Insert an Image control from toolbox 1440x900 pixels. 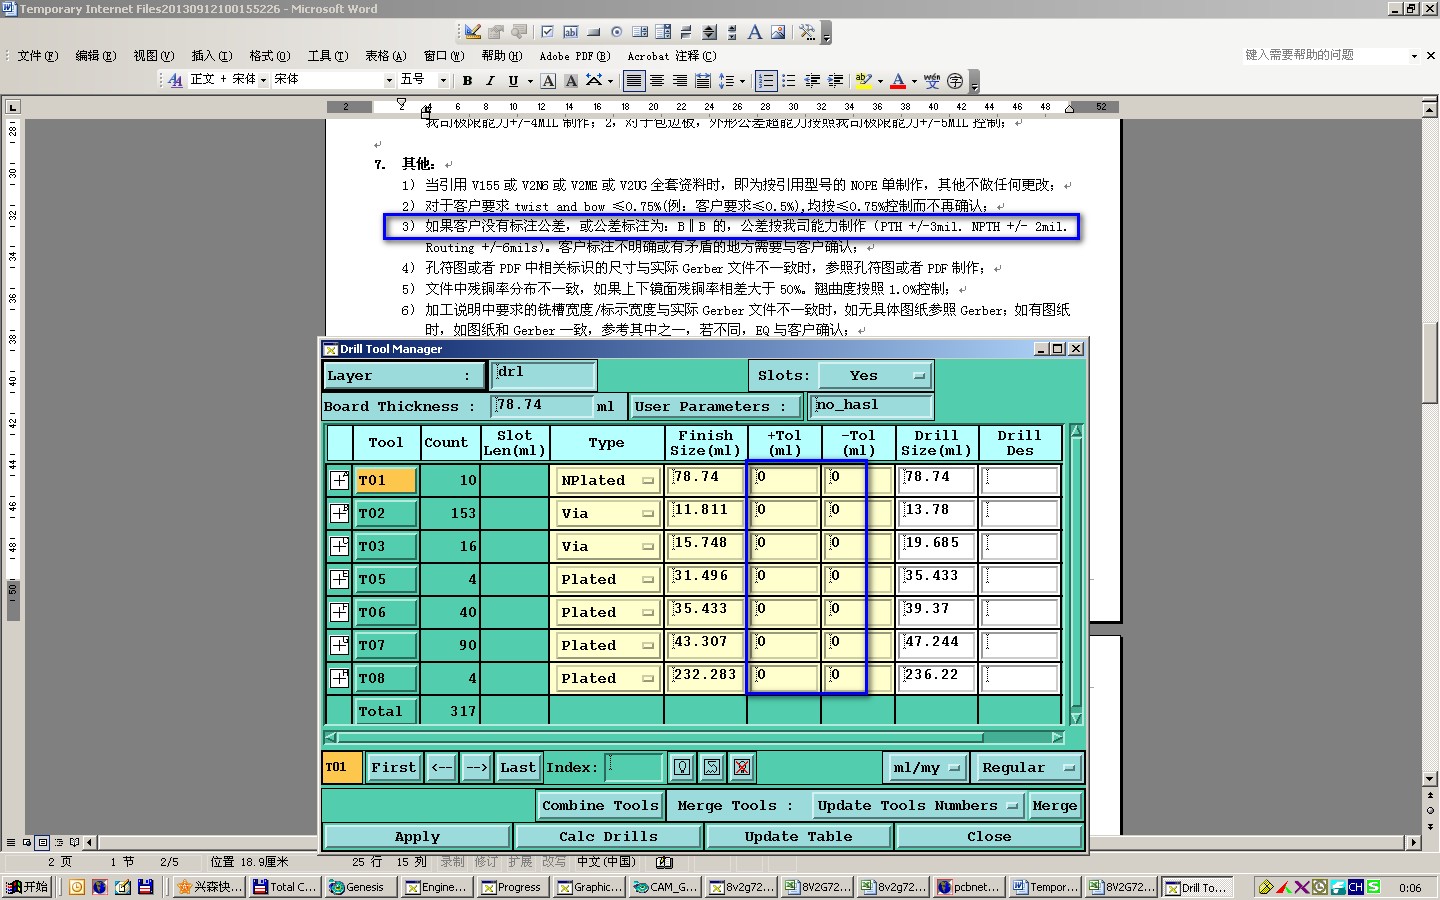click(778, 32)
